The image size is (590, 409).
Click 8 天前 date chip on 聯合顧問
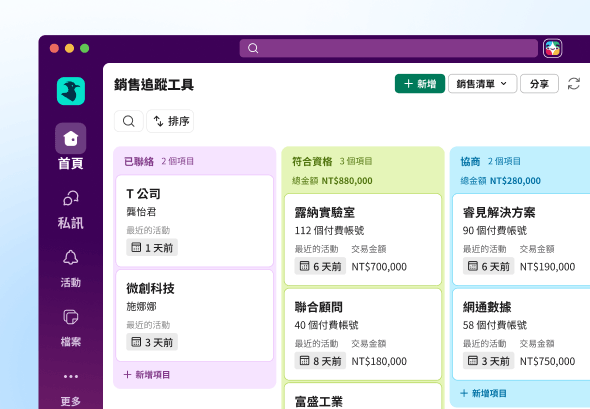tap(320, 361)
